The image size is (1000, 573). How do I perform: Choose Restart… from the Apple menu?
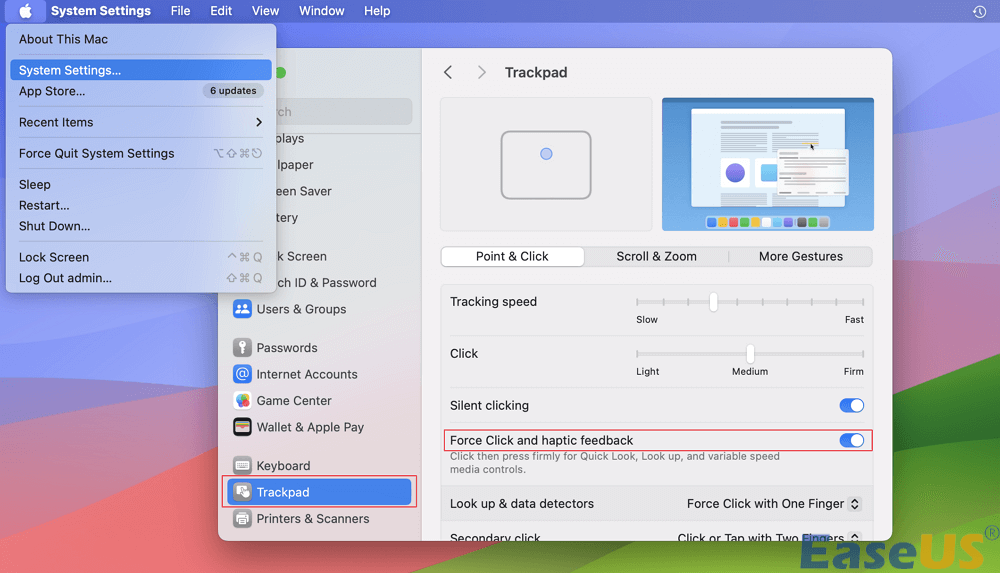[x=141, y=205]
